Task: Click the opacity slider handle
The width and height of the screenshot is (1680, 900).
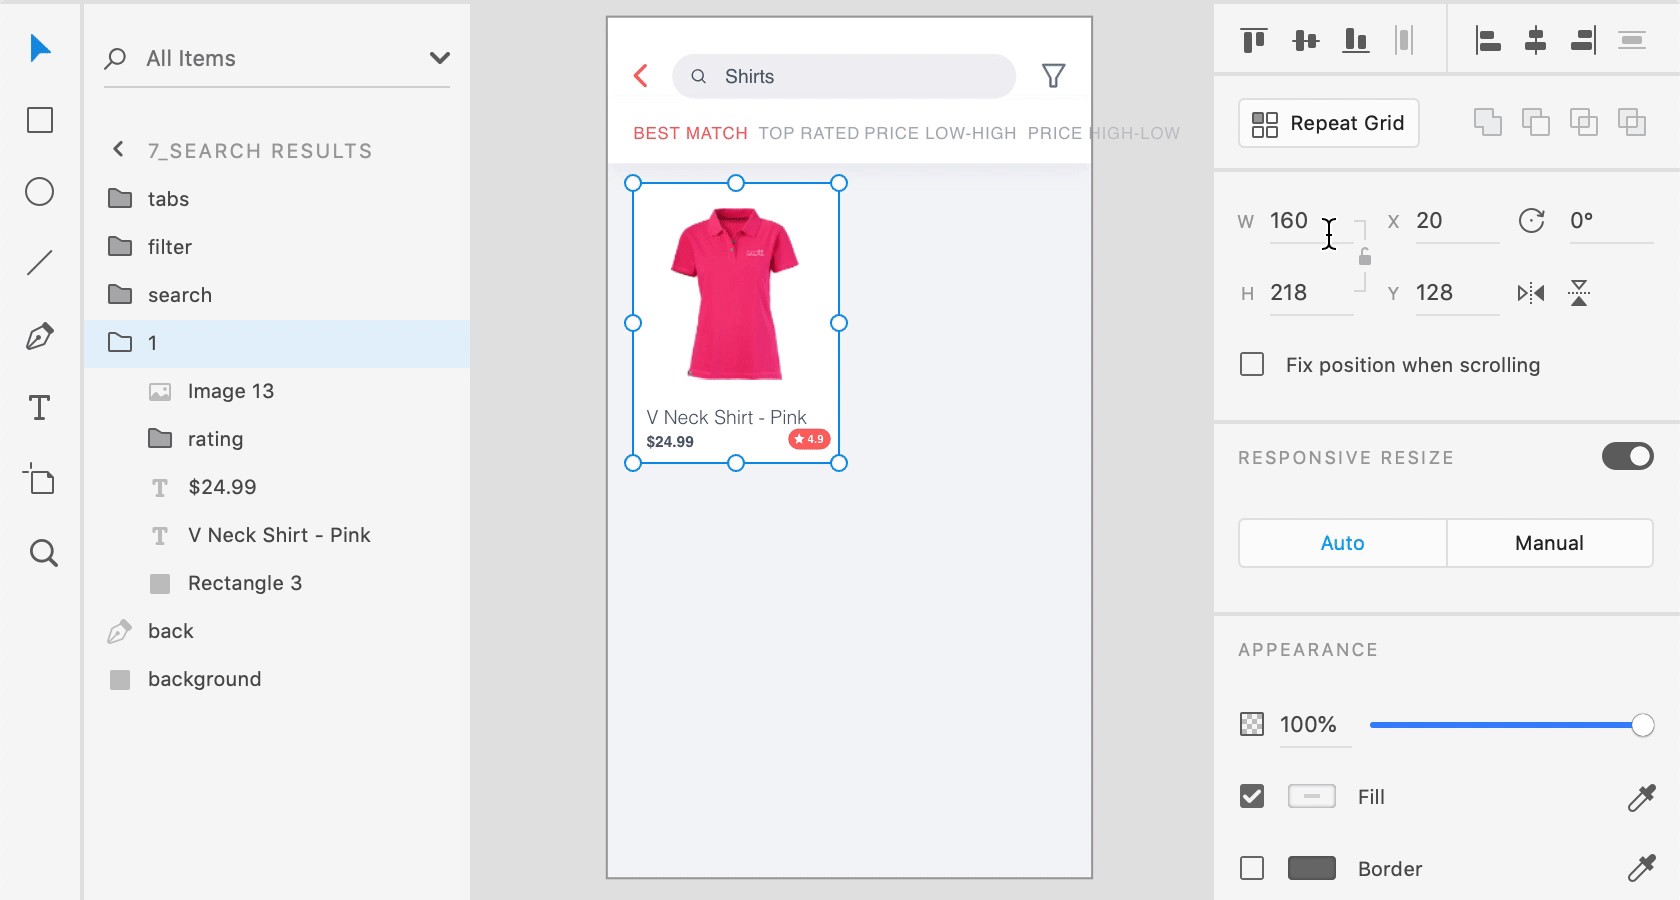Action: pyautogui.click(x=1642, y=725)
